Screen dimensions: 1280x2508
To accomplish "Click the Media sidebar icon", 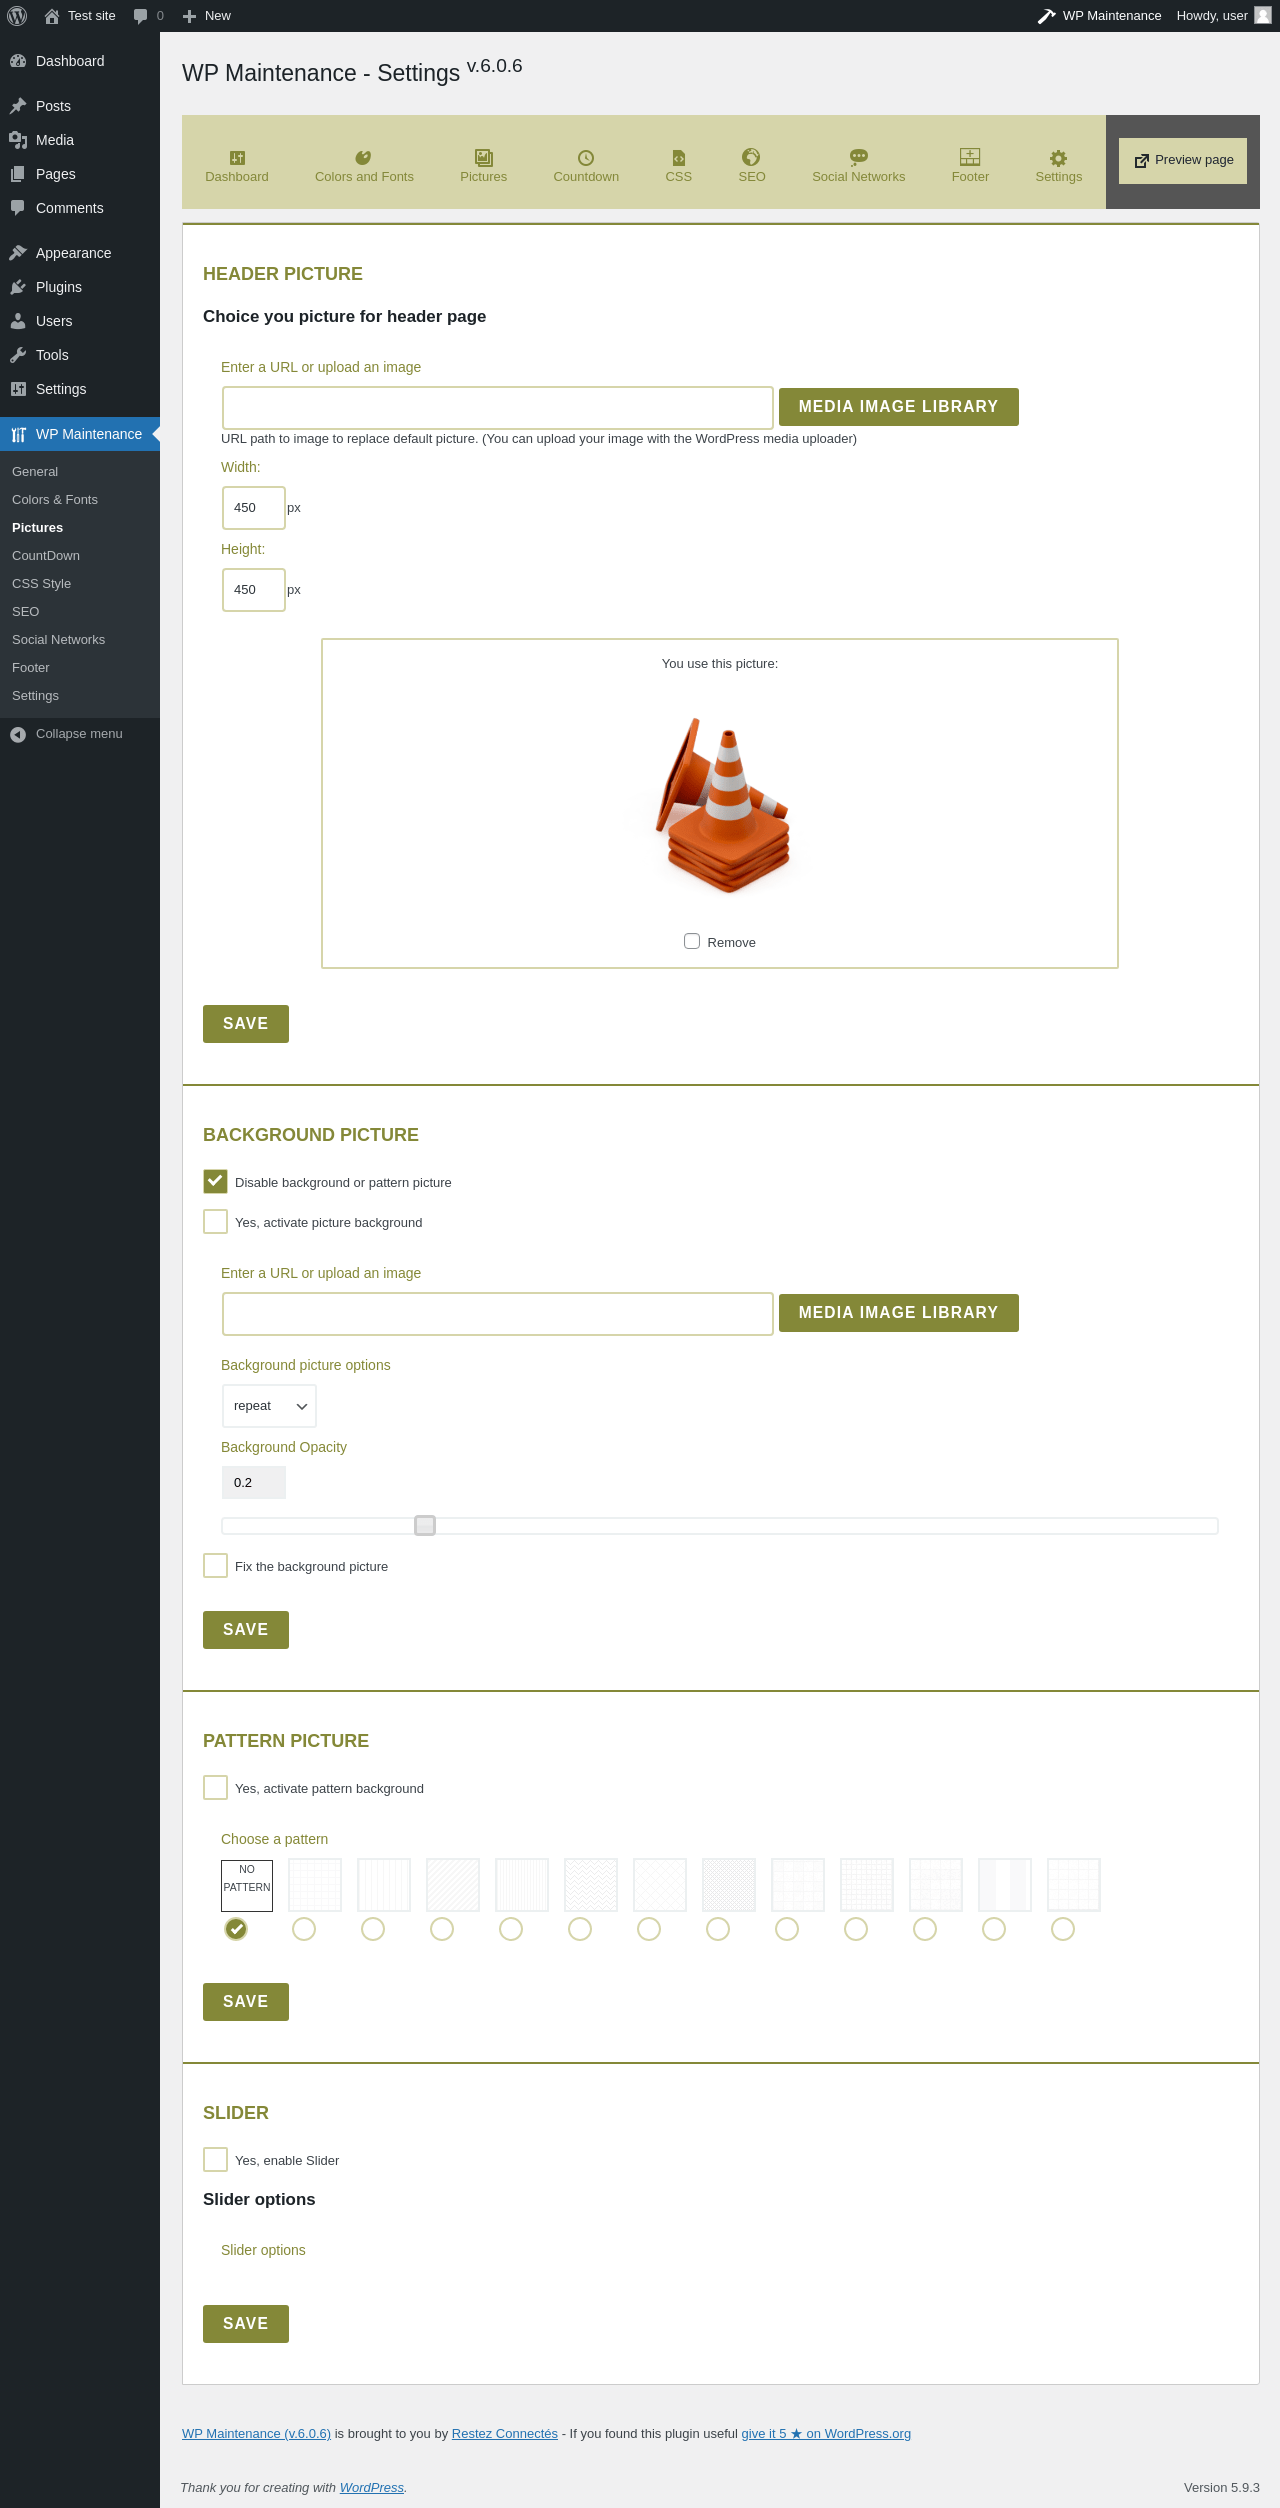I will (x=18, y=140).
